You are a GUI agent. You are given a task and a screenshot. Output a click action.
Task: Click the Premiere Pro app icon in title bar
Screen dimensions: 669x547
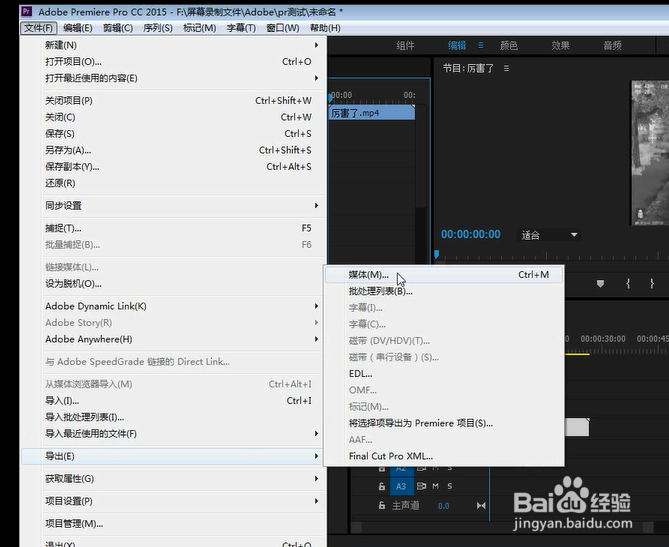click(26, 11)
